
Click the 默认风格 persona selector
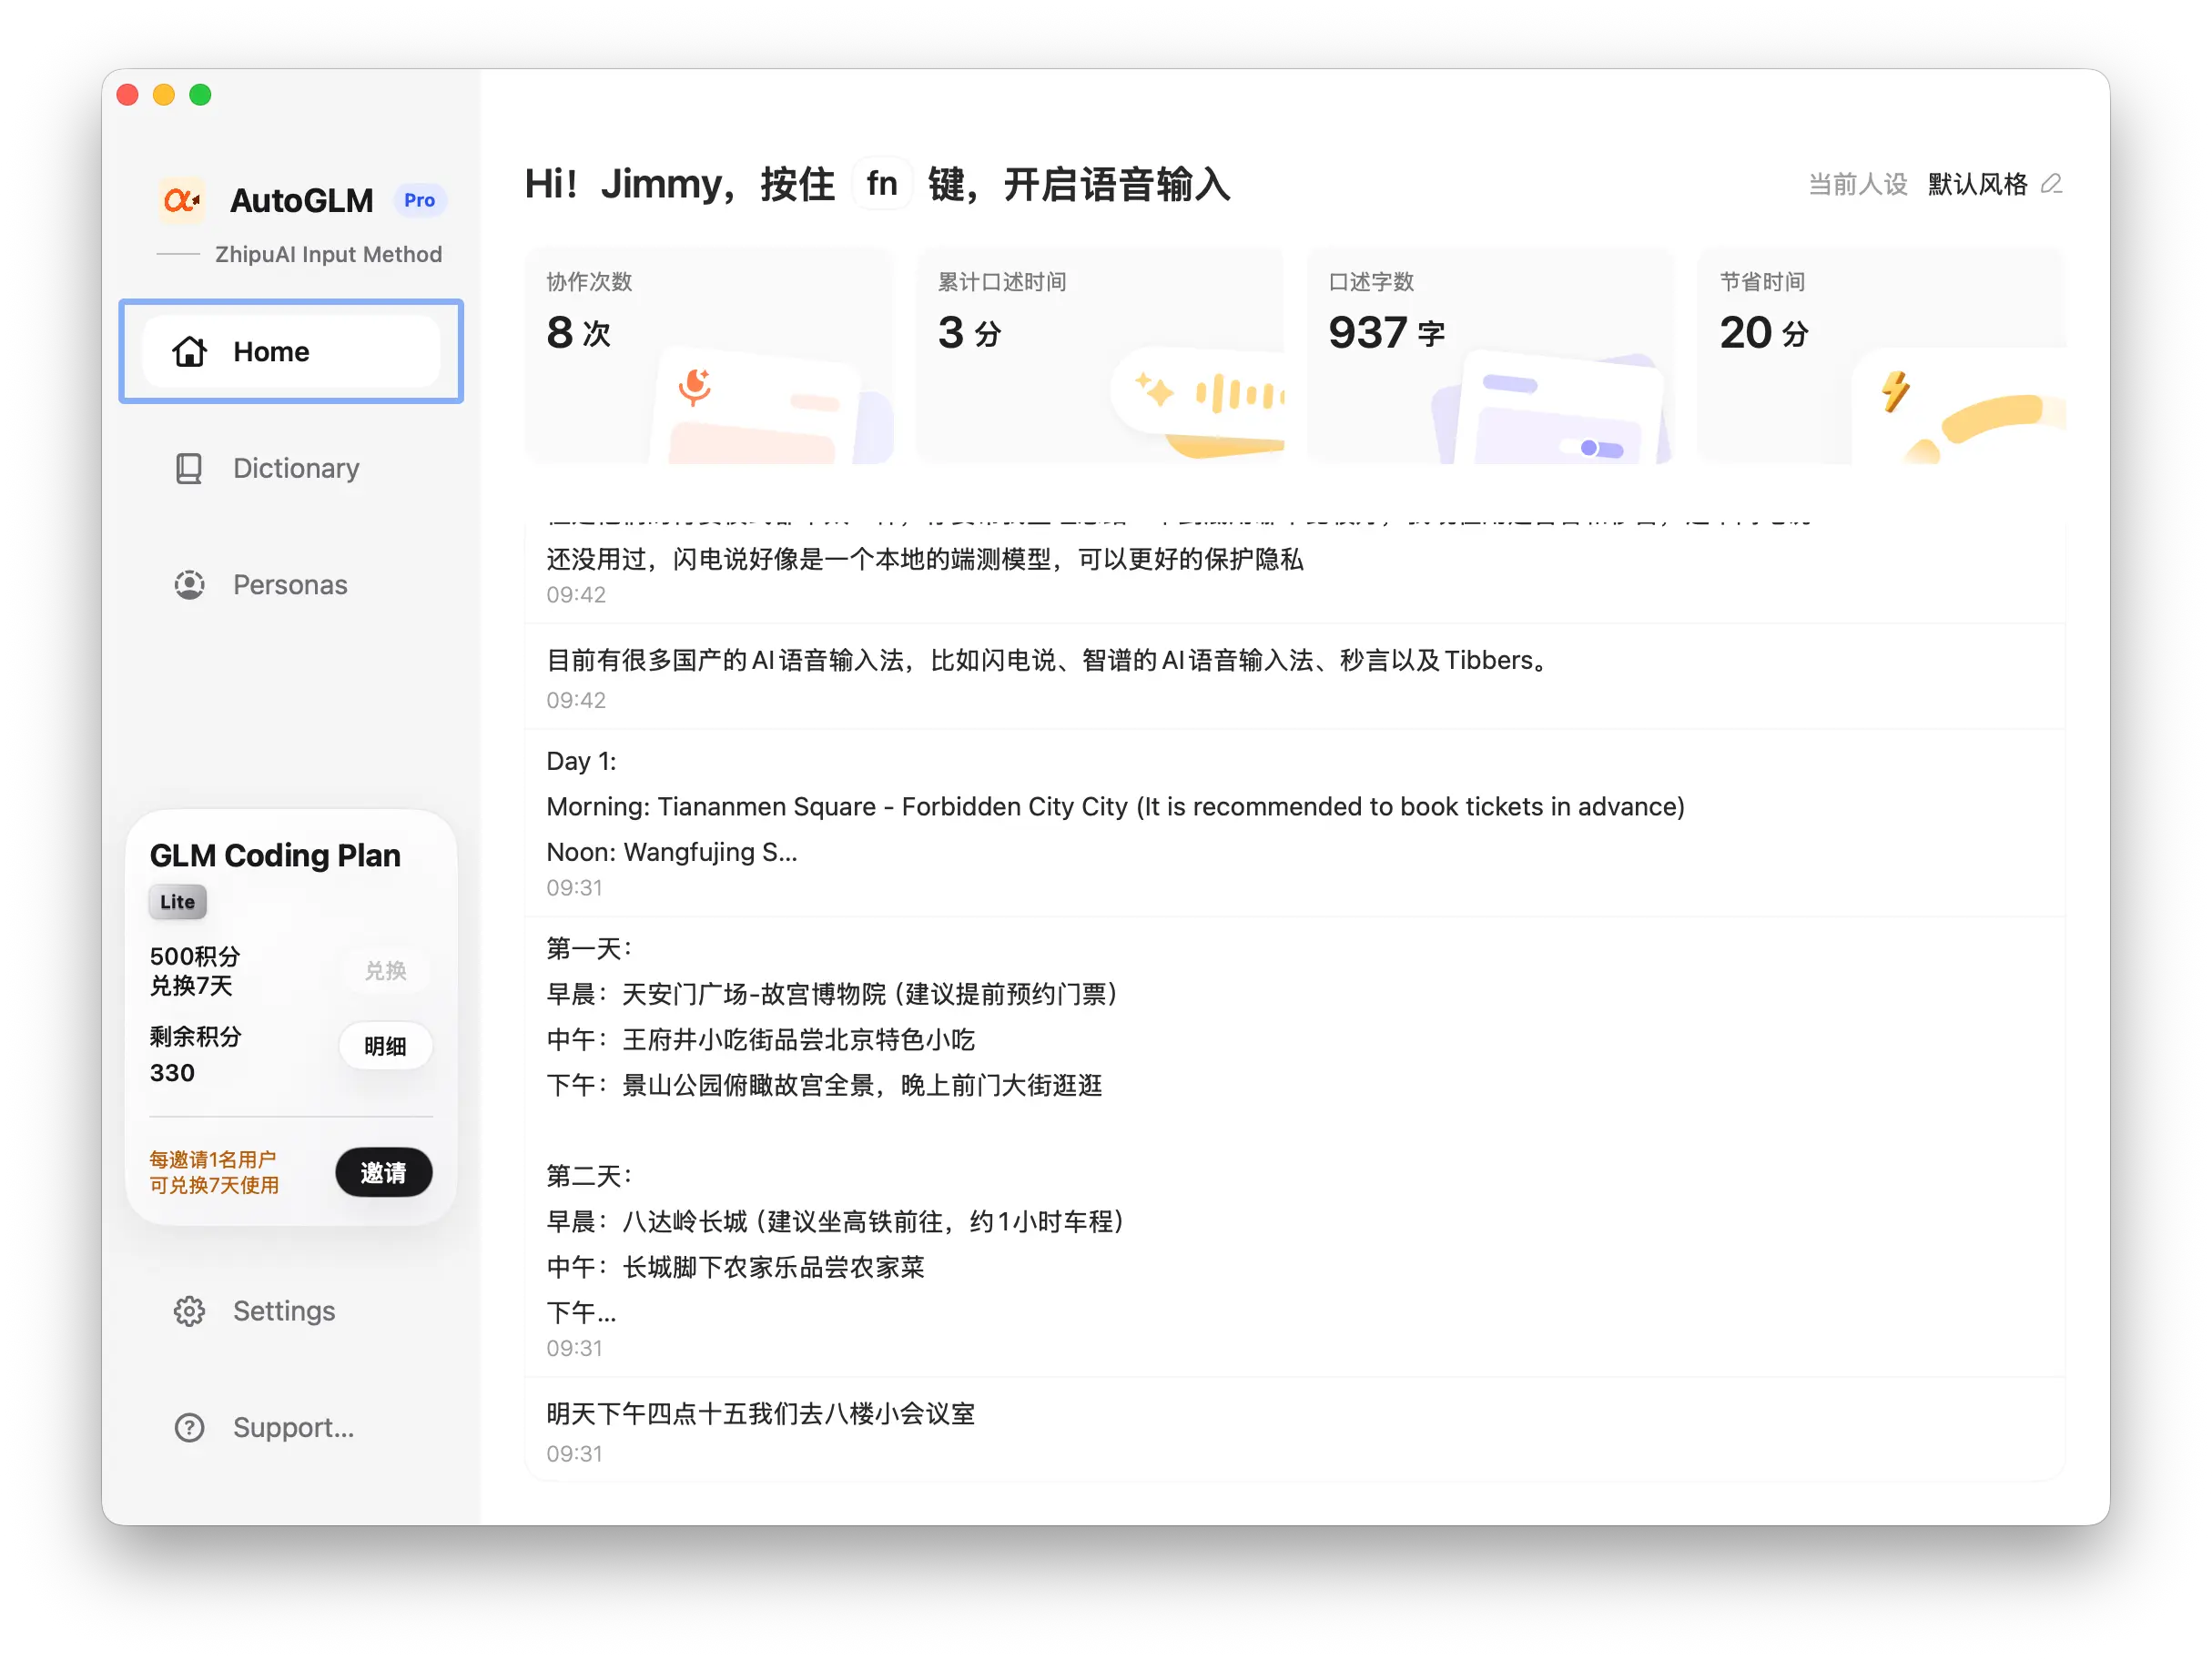pyautogui.click(x=1977, y=184)
